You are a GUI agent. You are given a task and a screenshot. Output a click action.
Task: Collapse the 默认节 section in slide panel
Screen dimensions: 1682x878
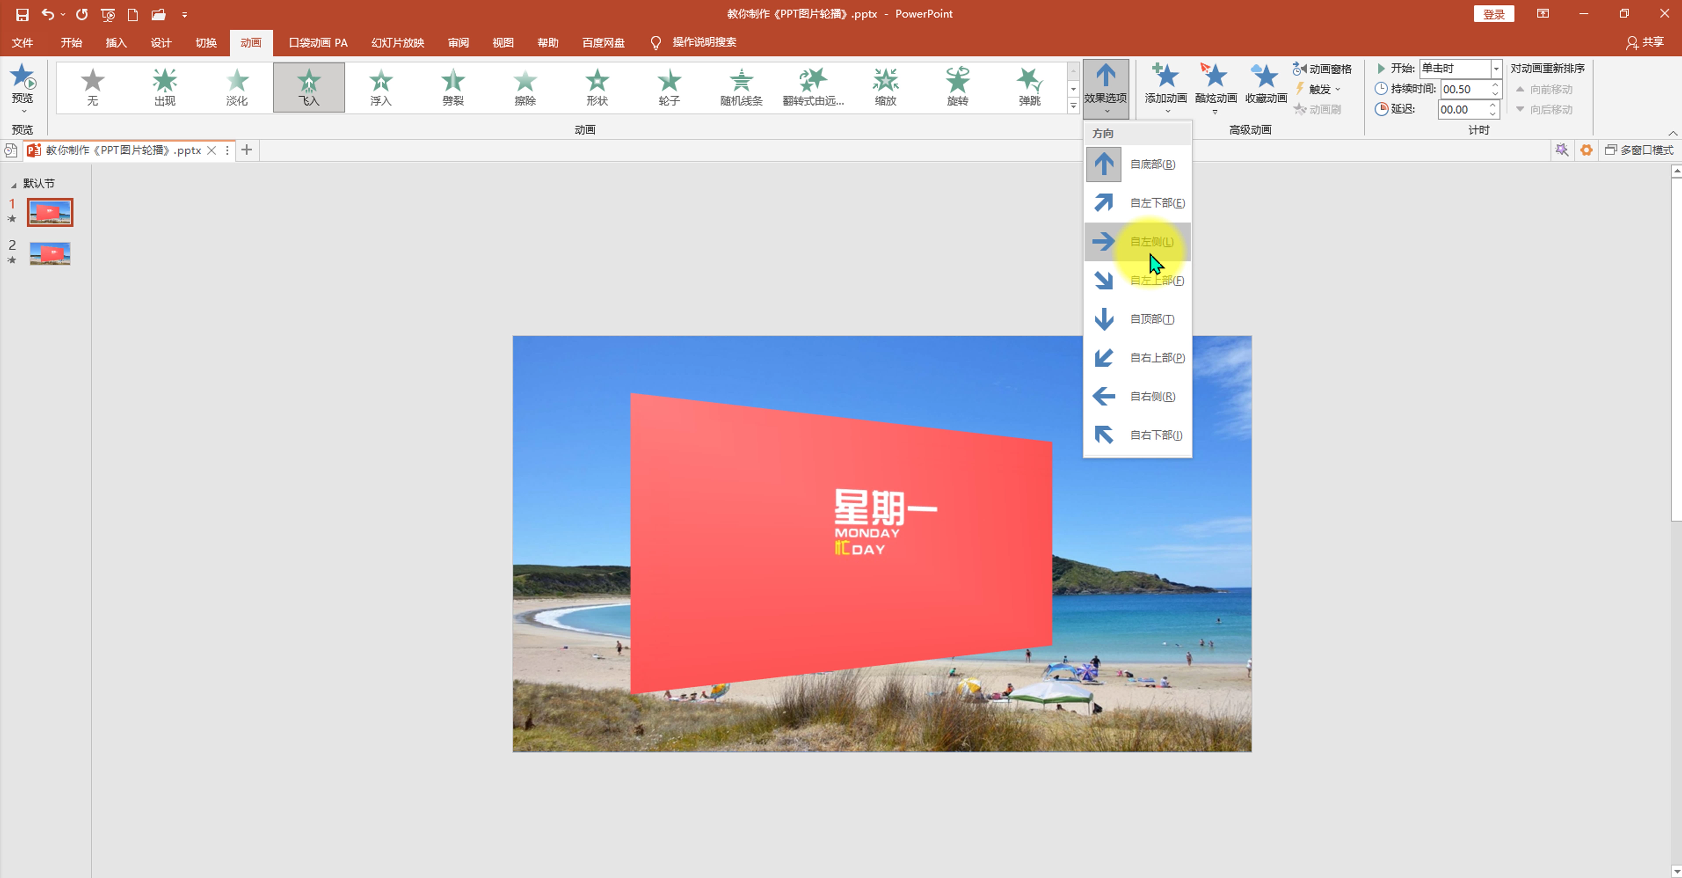tap(14, 184)
